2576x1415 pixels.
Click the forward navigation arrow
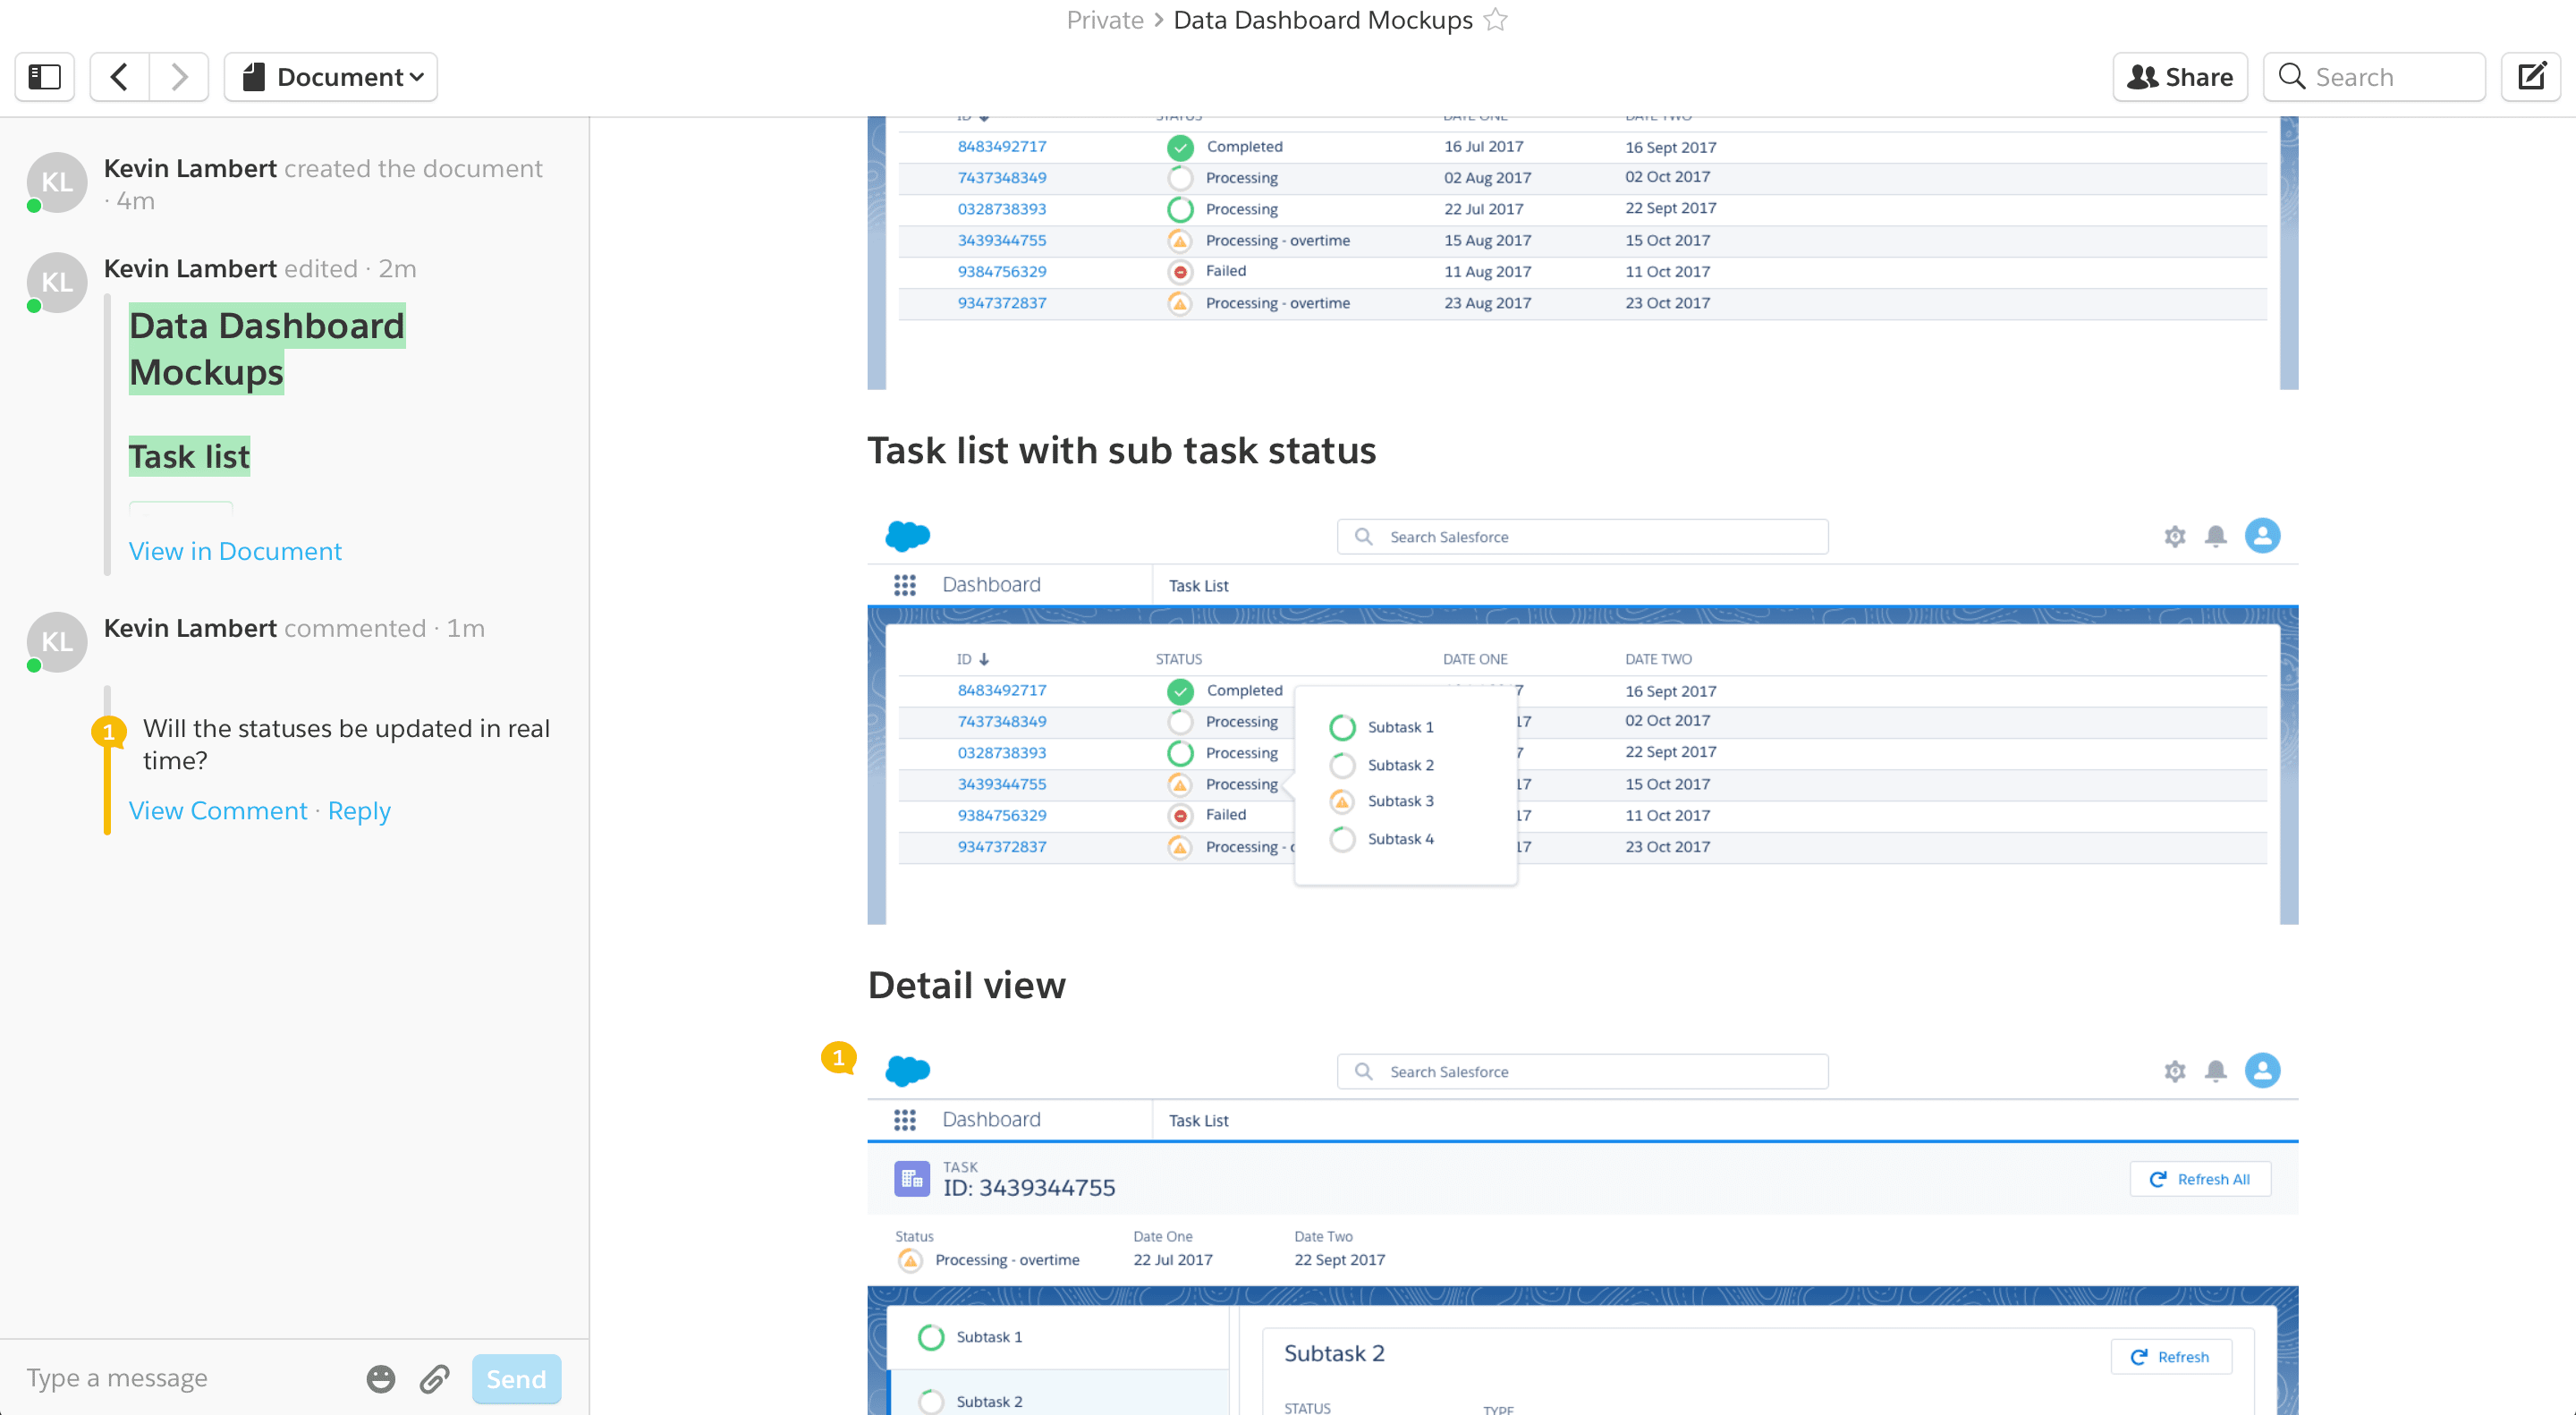pyautogui.click(x=179, y=77)
